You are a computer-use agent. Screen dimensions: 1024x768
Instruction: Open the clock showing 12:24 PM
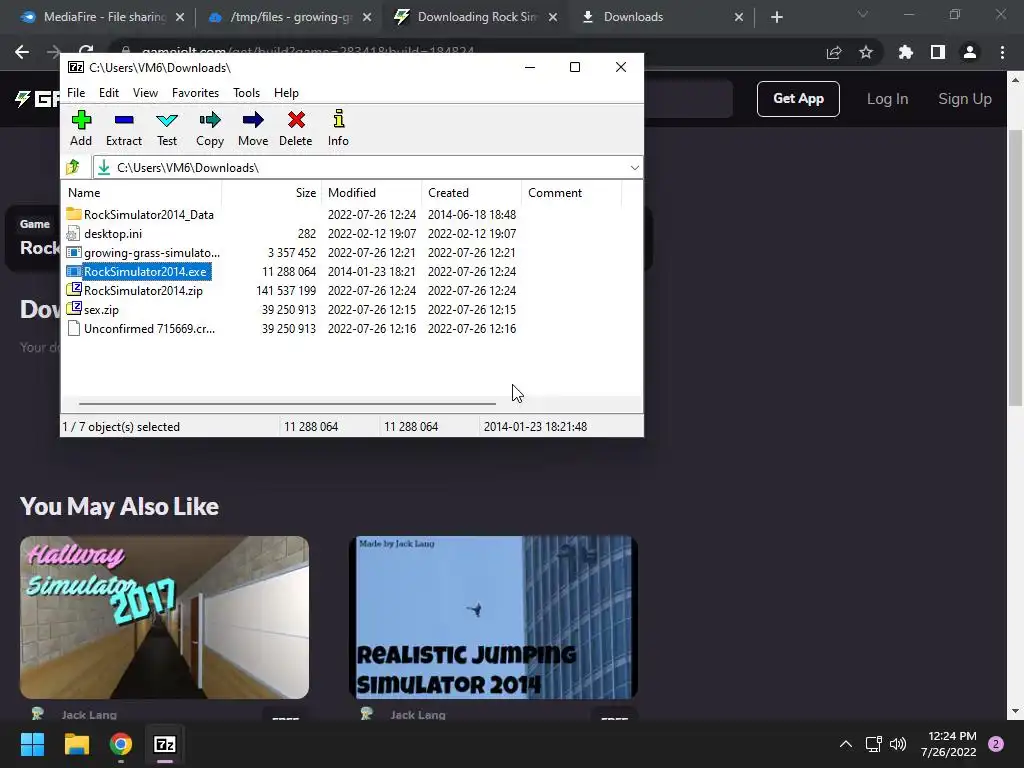[x=949, y=744]
